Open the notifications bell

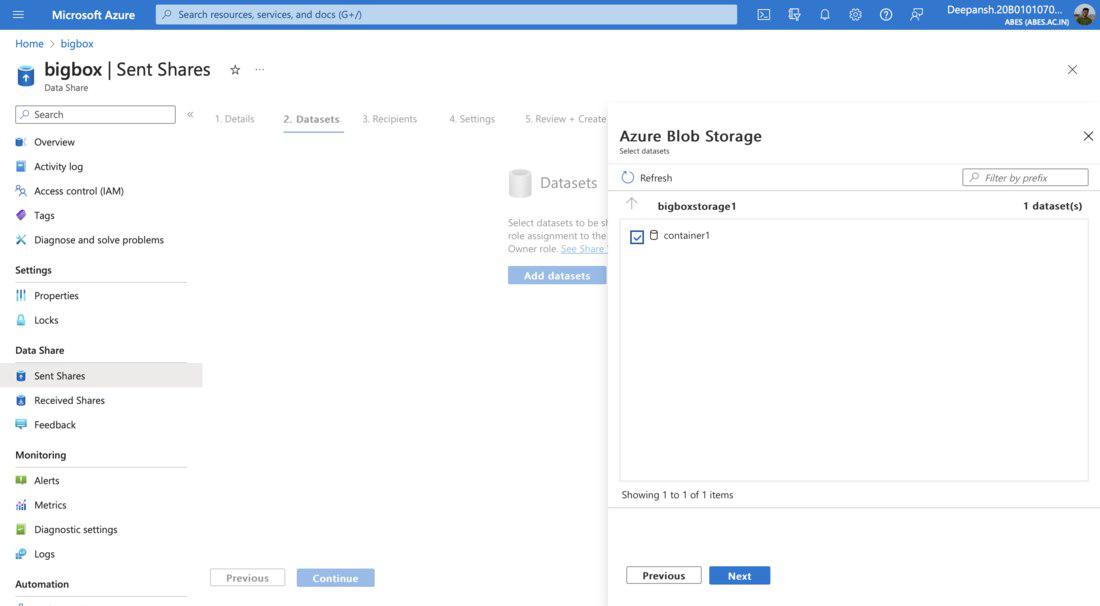point(825,15)
